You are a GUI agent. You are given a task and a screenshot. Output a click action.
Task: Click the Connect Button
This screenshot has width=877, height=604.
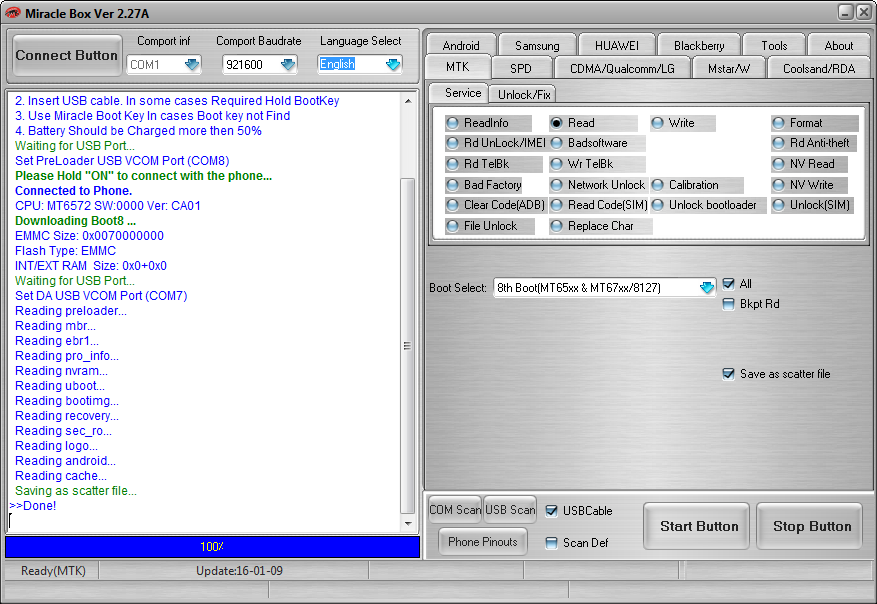pyautogui.click(x=67, y=55)
